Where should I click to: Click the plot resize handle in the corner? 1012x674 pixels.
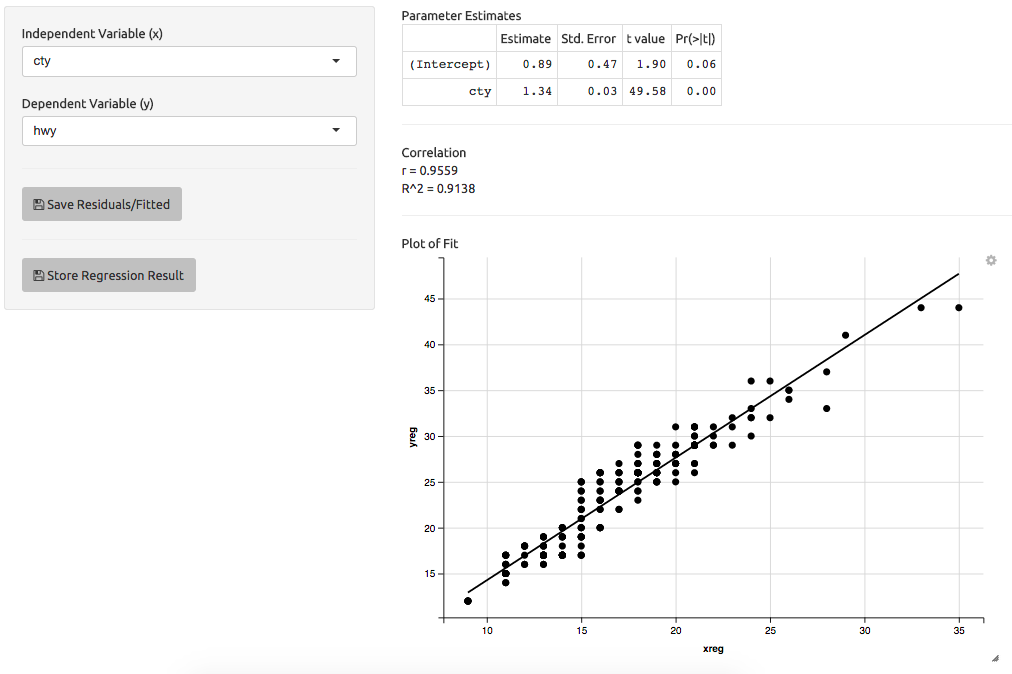point(995,659)
